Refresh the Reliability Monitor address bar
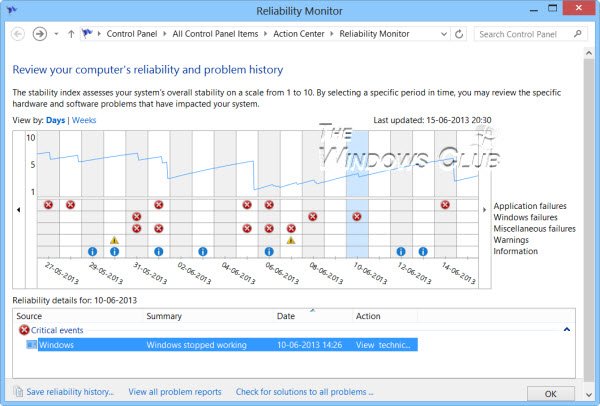 459,34
